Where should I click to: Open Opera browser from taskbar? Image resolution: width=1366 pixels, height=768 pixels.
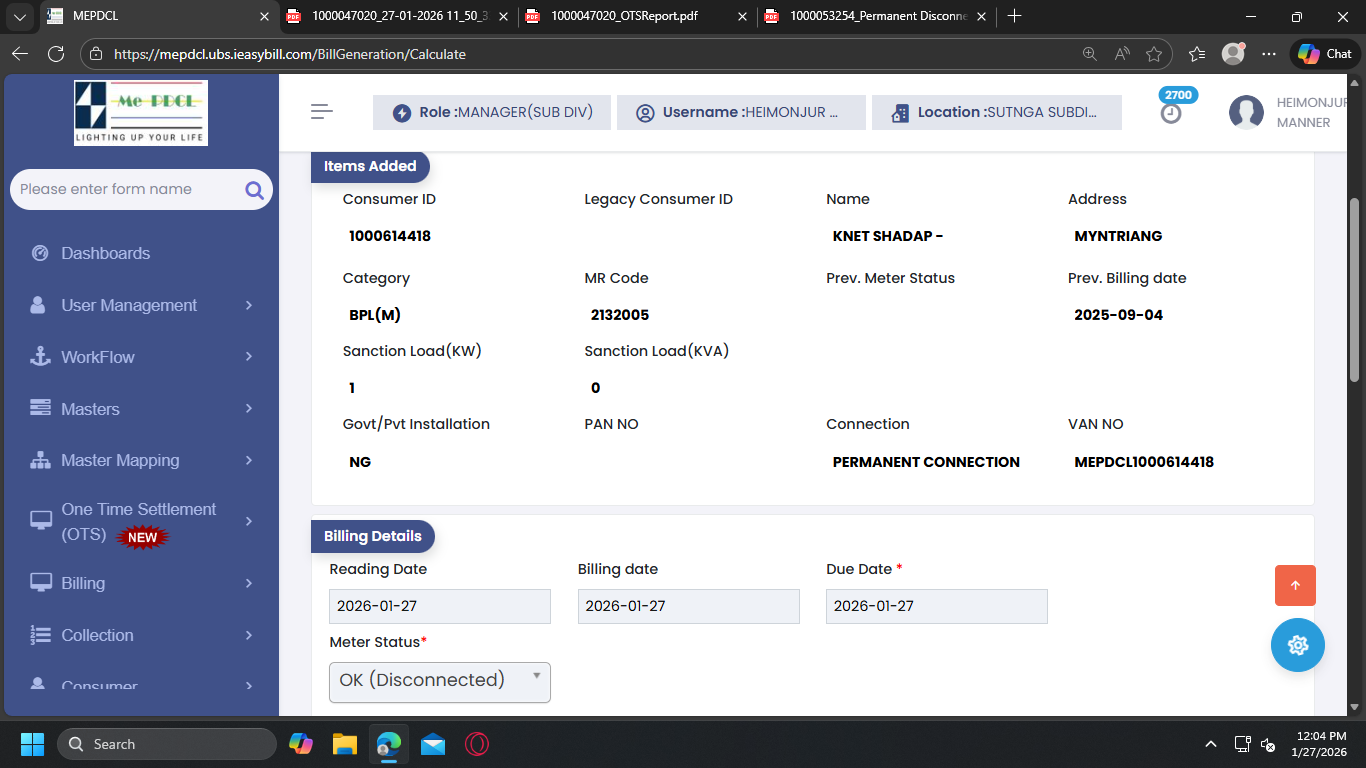[477, 744]
